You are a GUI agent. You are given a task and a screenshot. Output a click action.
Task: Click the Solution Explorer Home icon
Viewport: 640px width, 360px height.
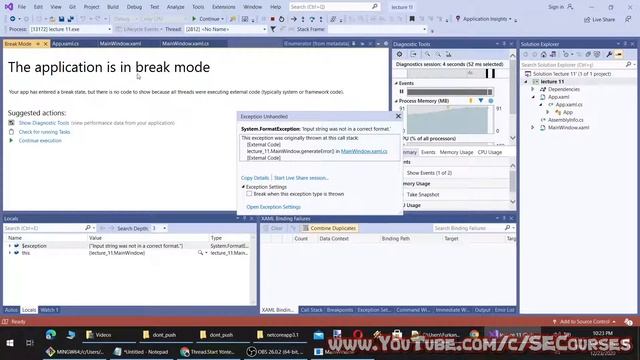(x=543, y=54)
